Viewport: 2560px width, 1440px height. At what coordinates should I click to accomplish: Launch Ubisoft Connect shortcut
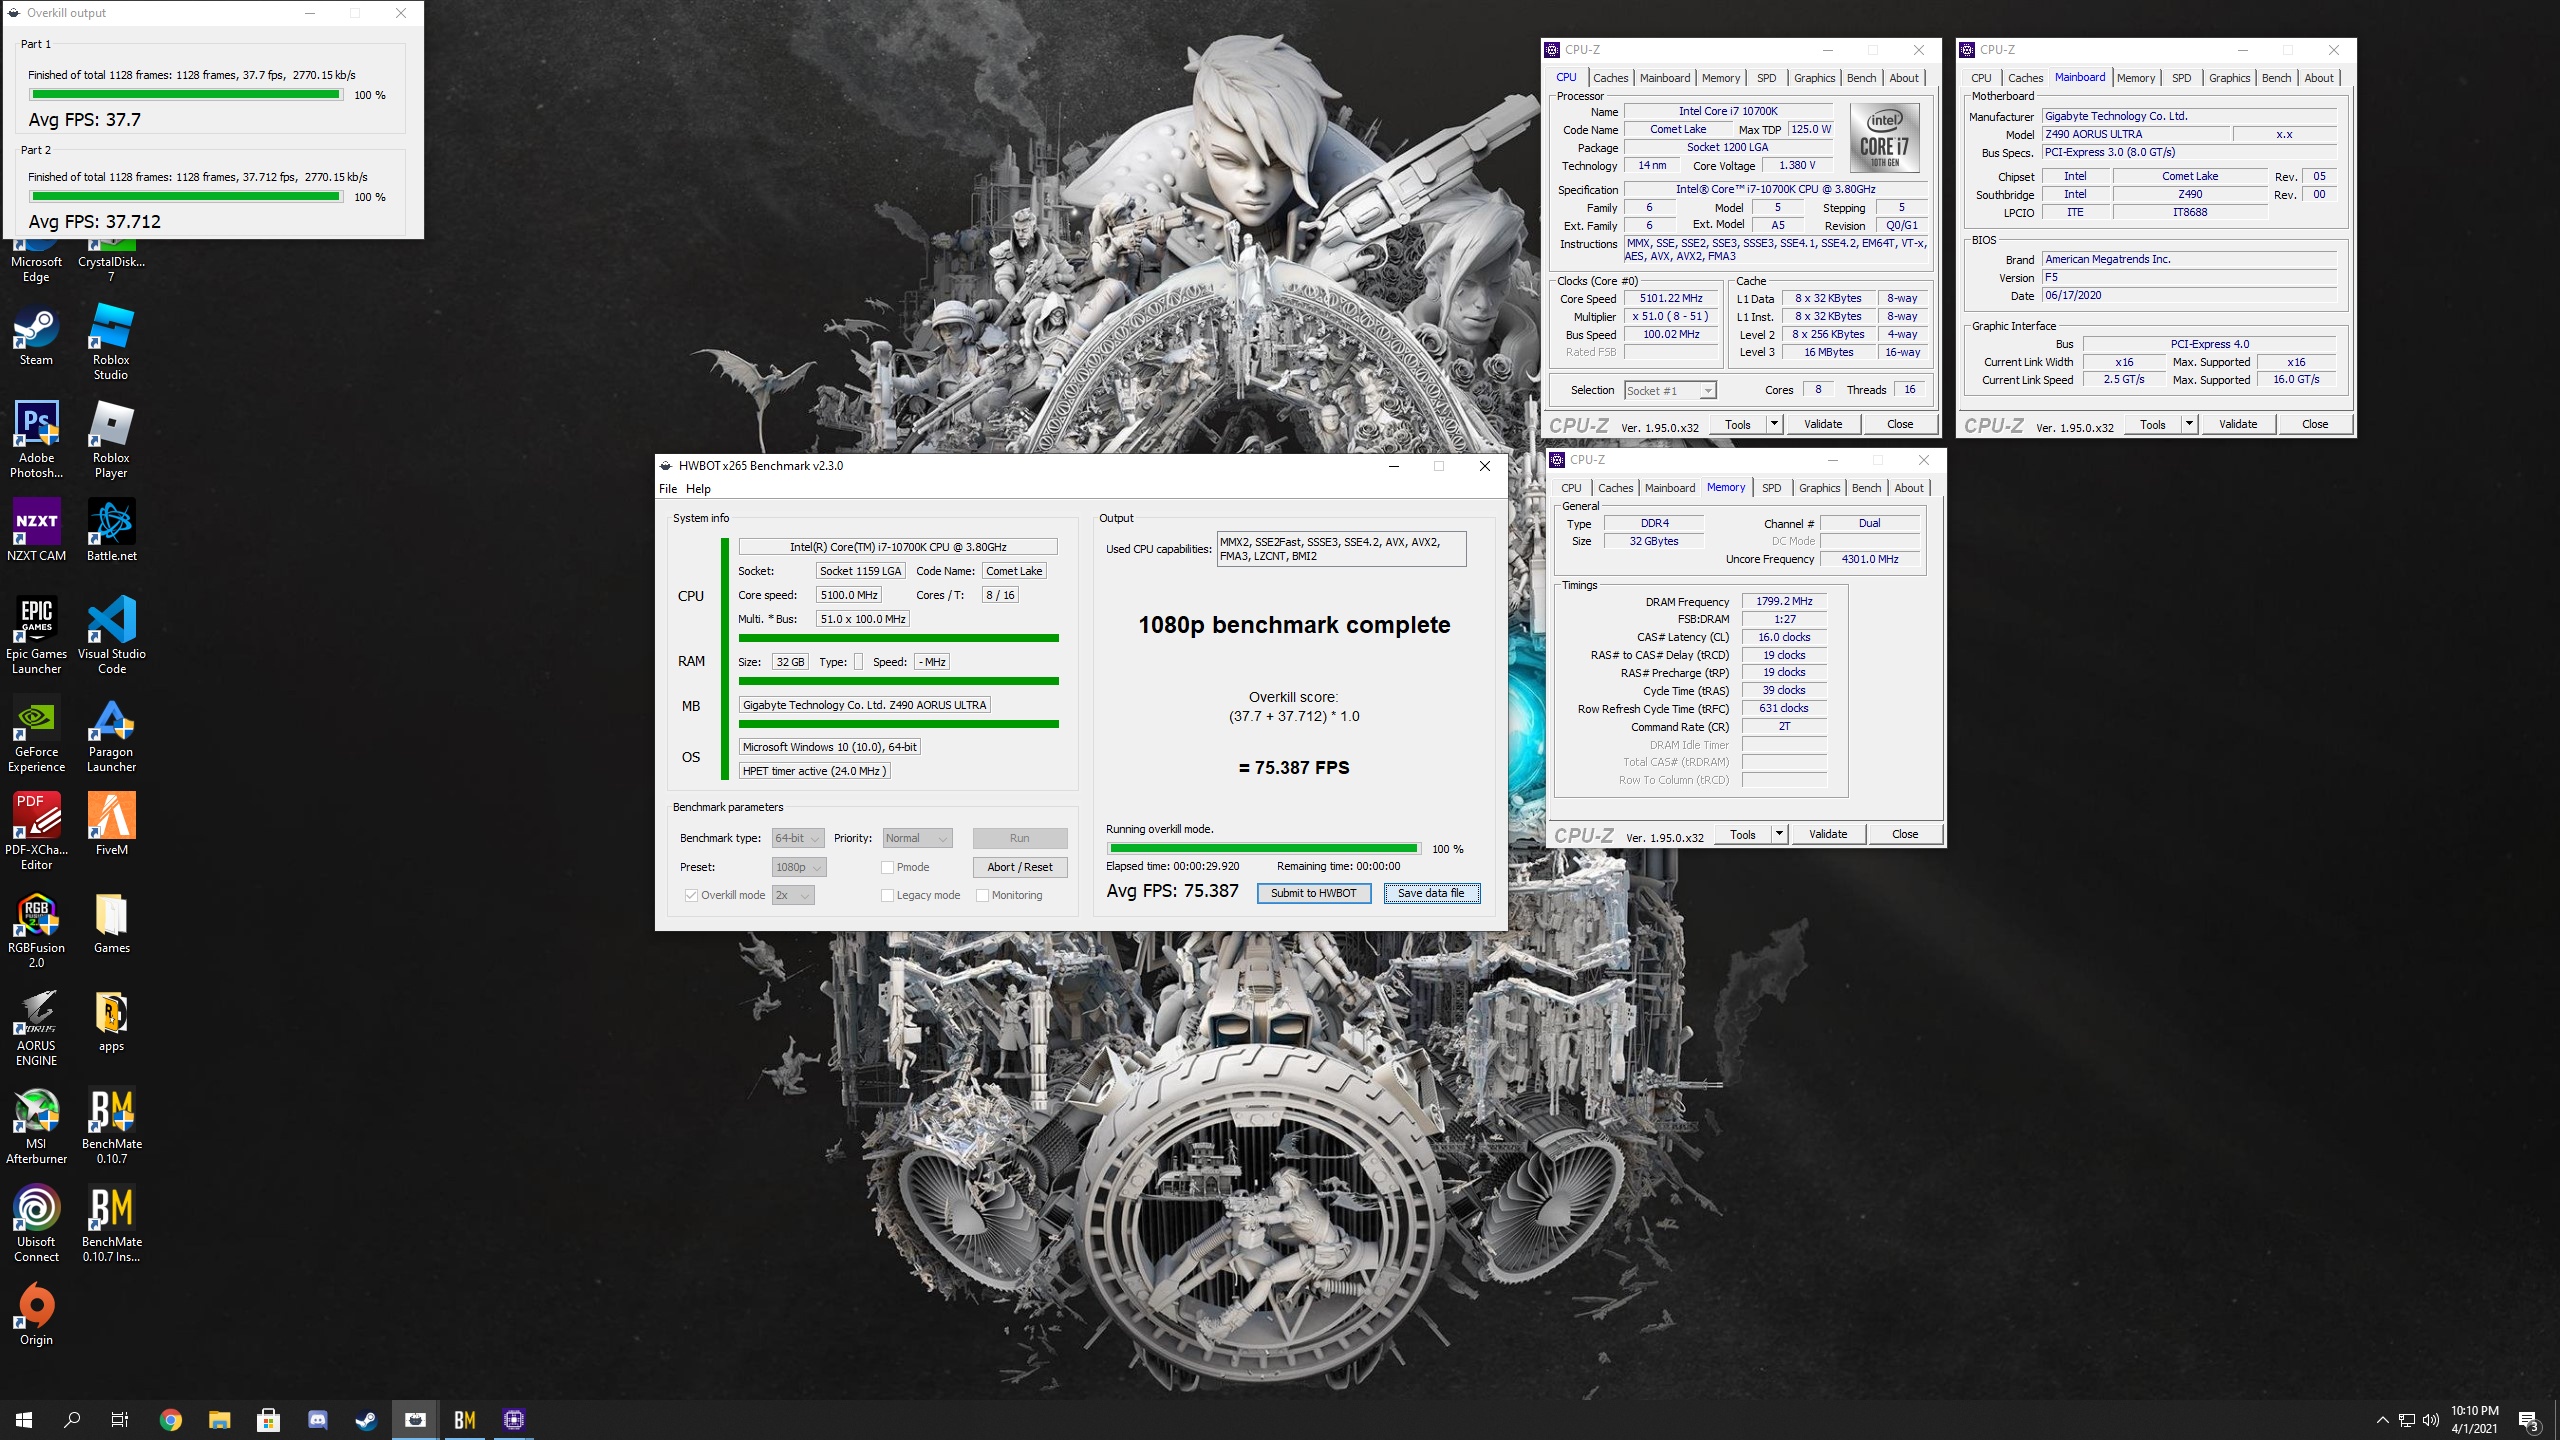36,1224
